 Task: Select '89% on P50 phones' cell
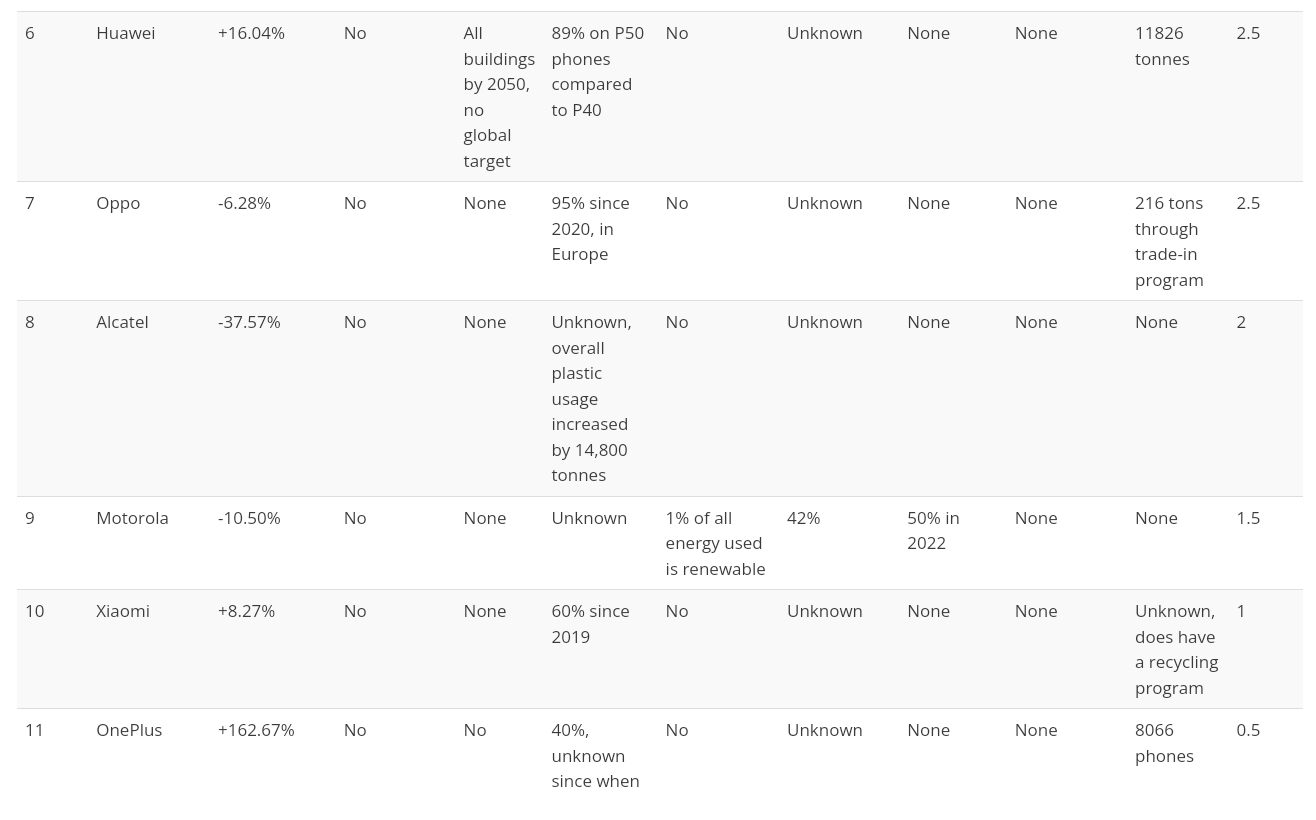coord(597,71)
